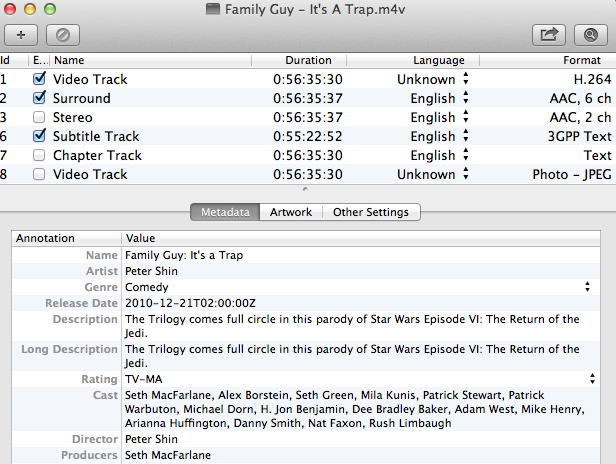616x464 pixels.
Task: Select the Rating annotation label
Action: click(99, 379)
